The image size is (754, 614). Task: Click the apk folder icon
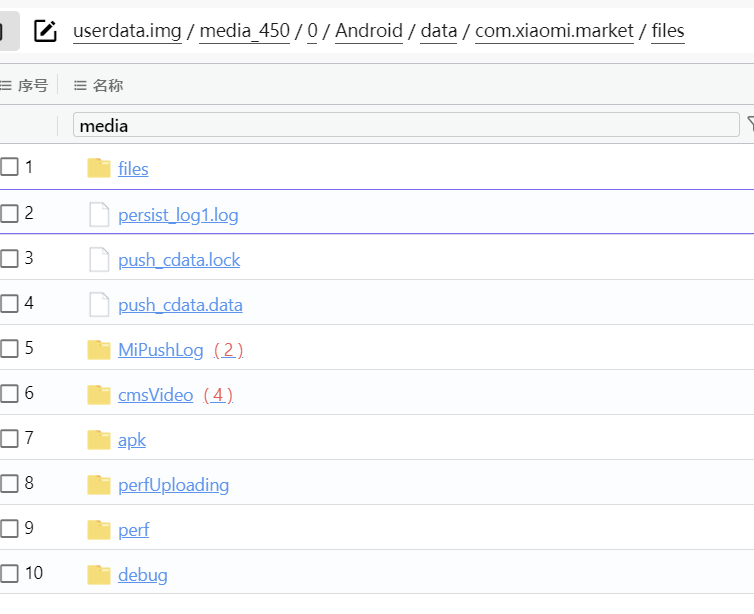pyautogui.click(x=99, y=439)
